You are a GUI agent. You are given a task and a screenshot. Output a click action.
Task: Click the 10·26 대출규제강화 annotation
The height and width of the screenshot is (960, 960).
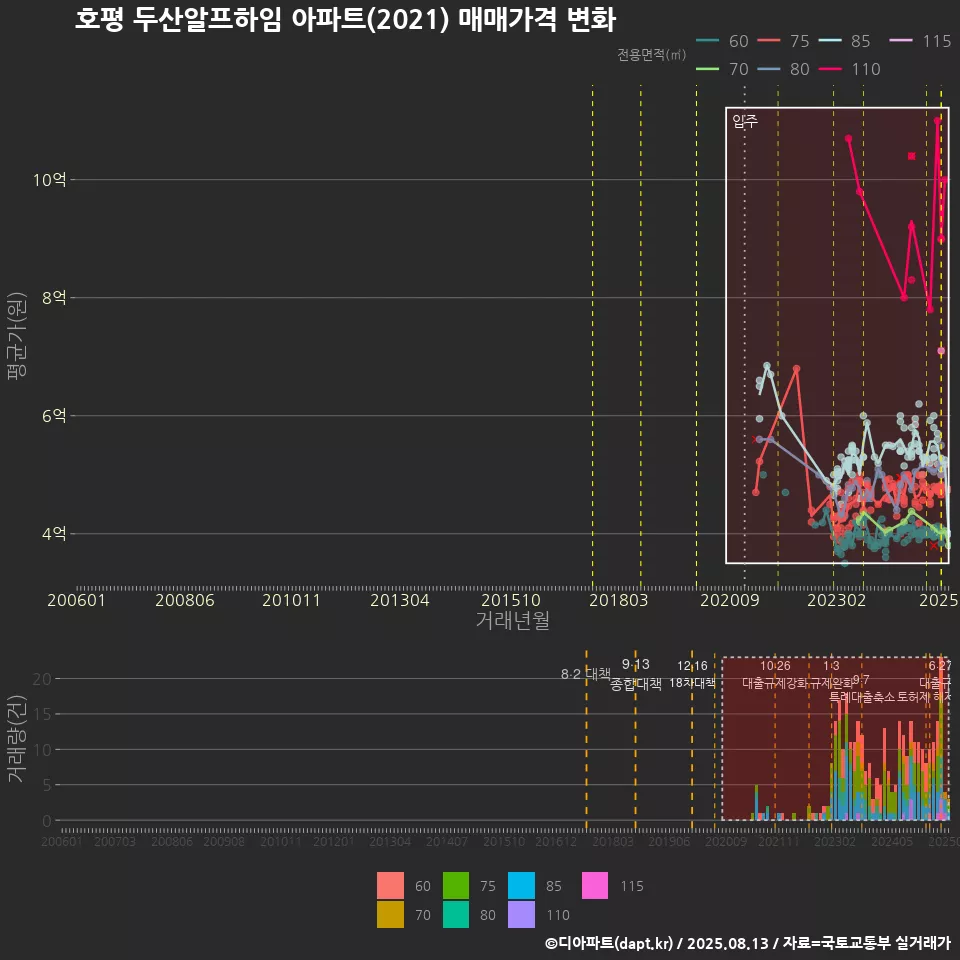pyautogui.click(x=775, y=675)
